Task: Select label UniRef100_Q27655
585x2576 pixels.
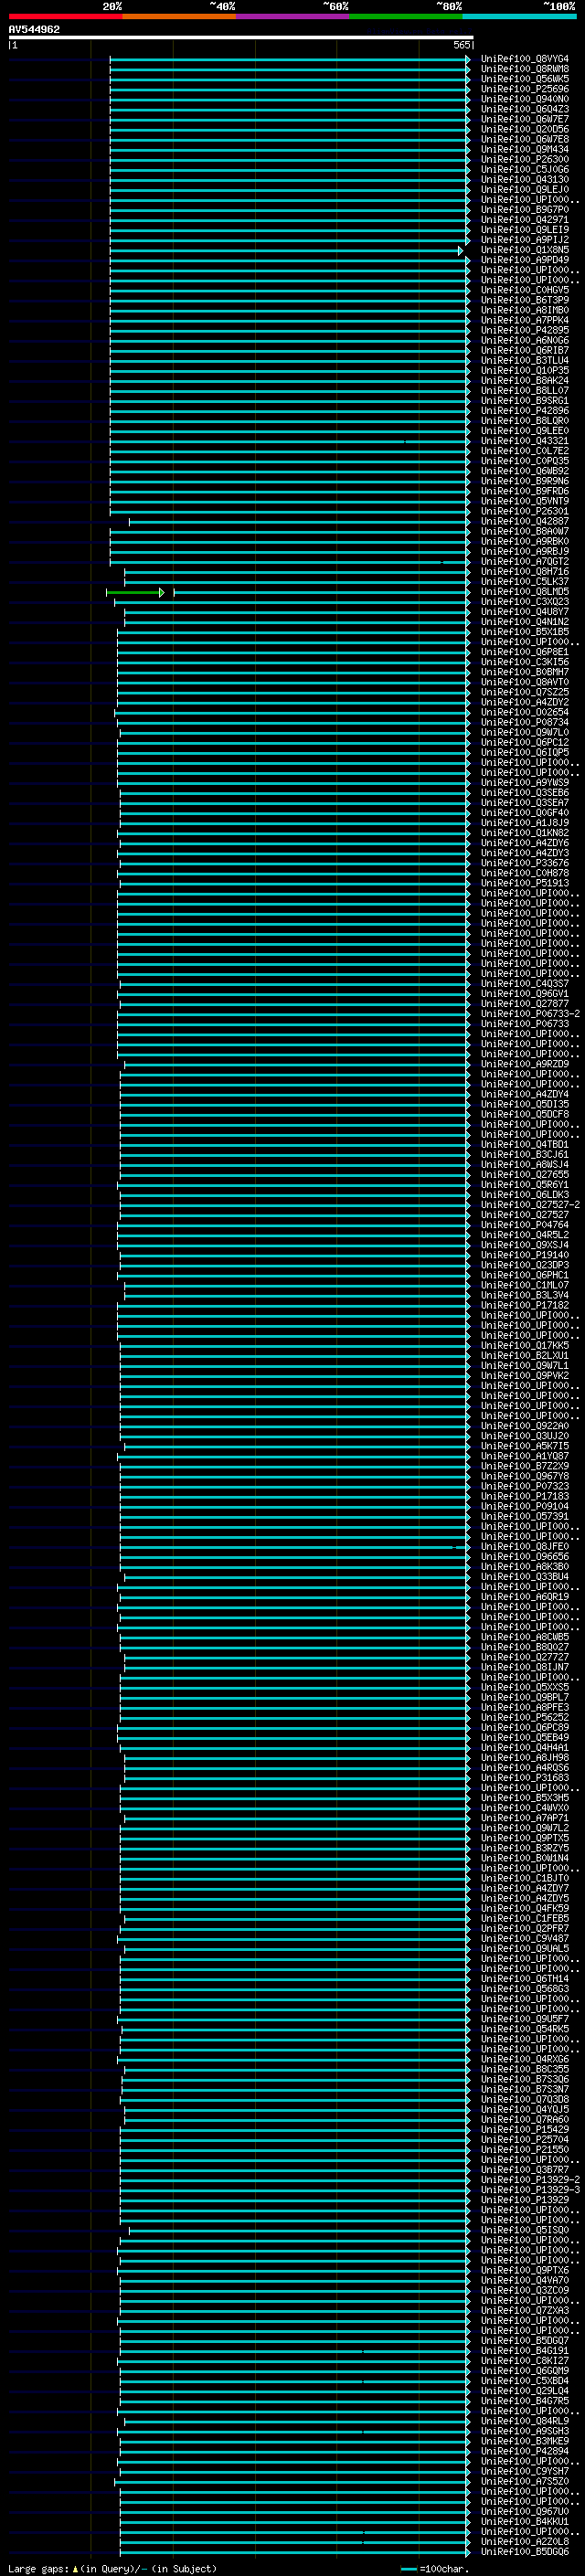Action: point(525,1175)
